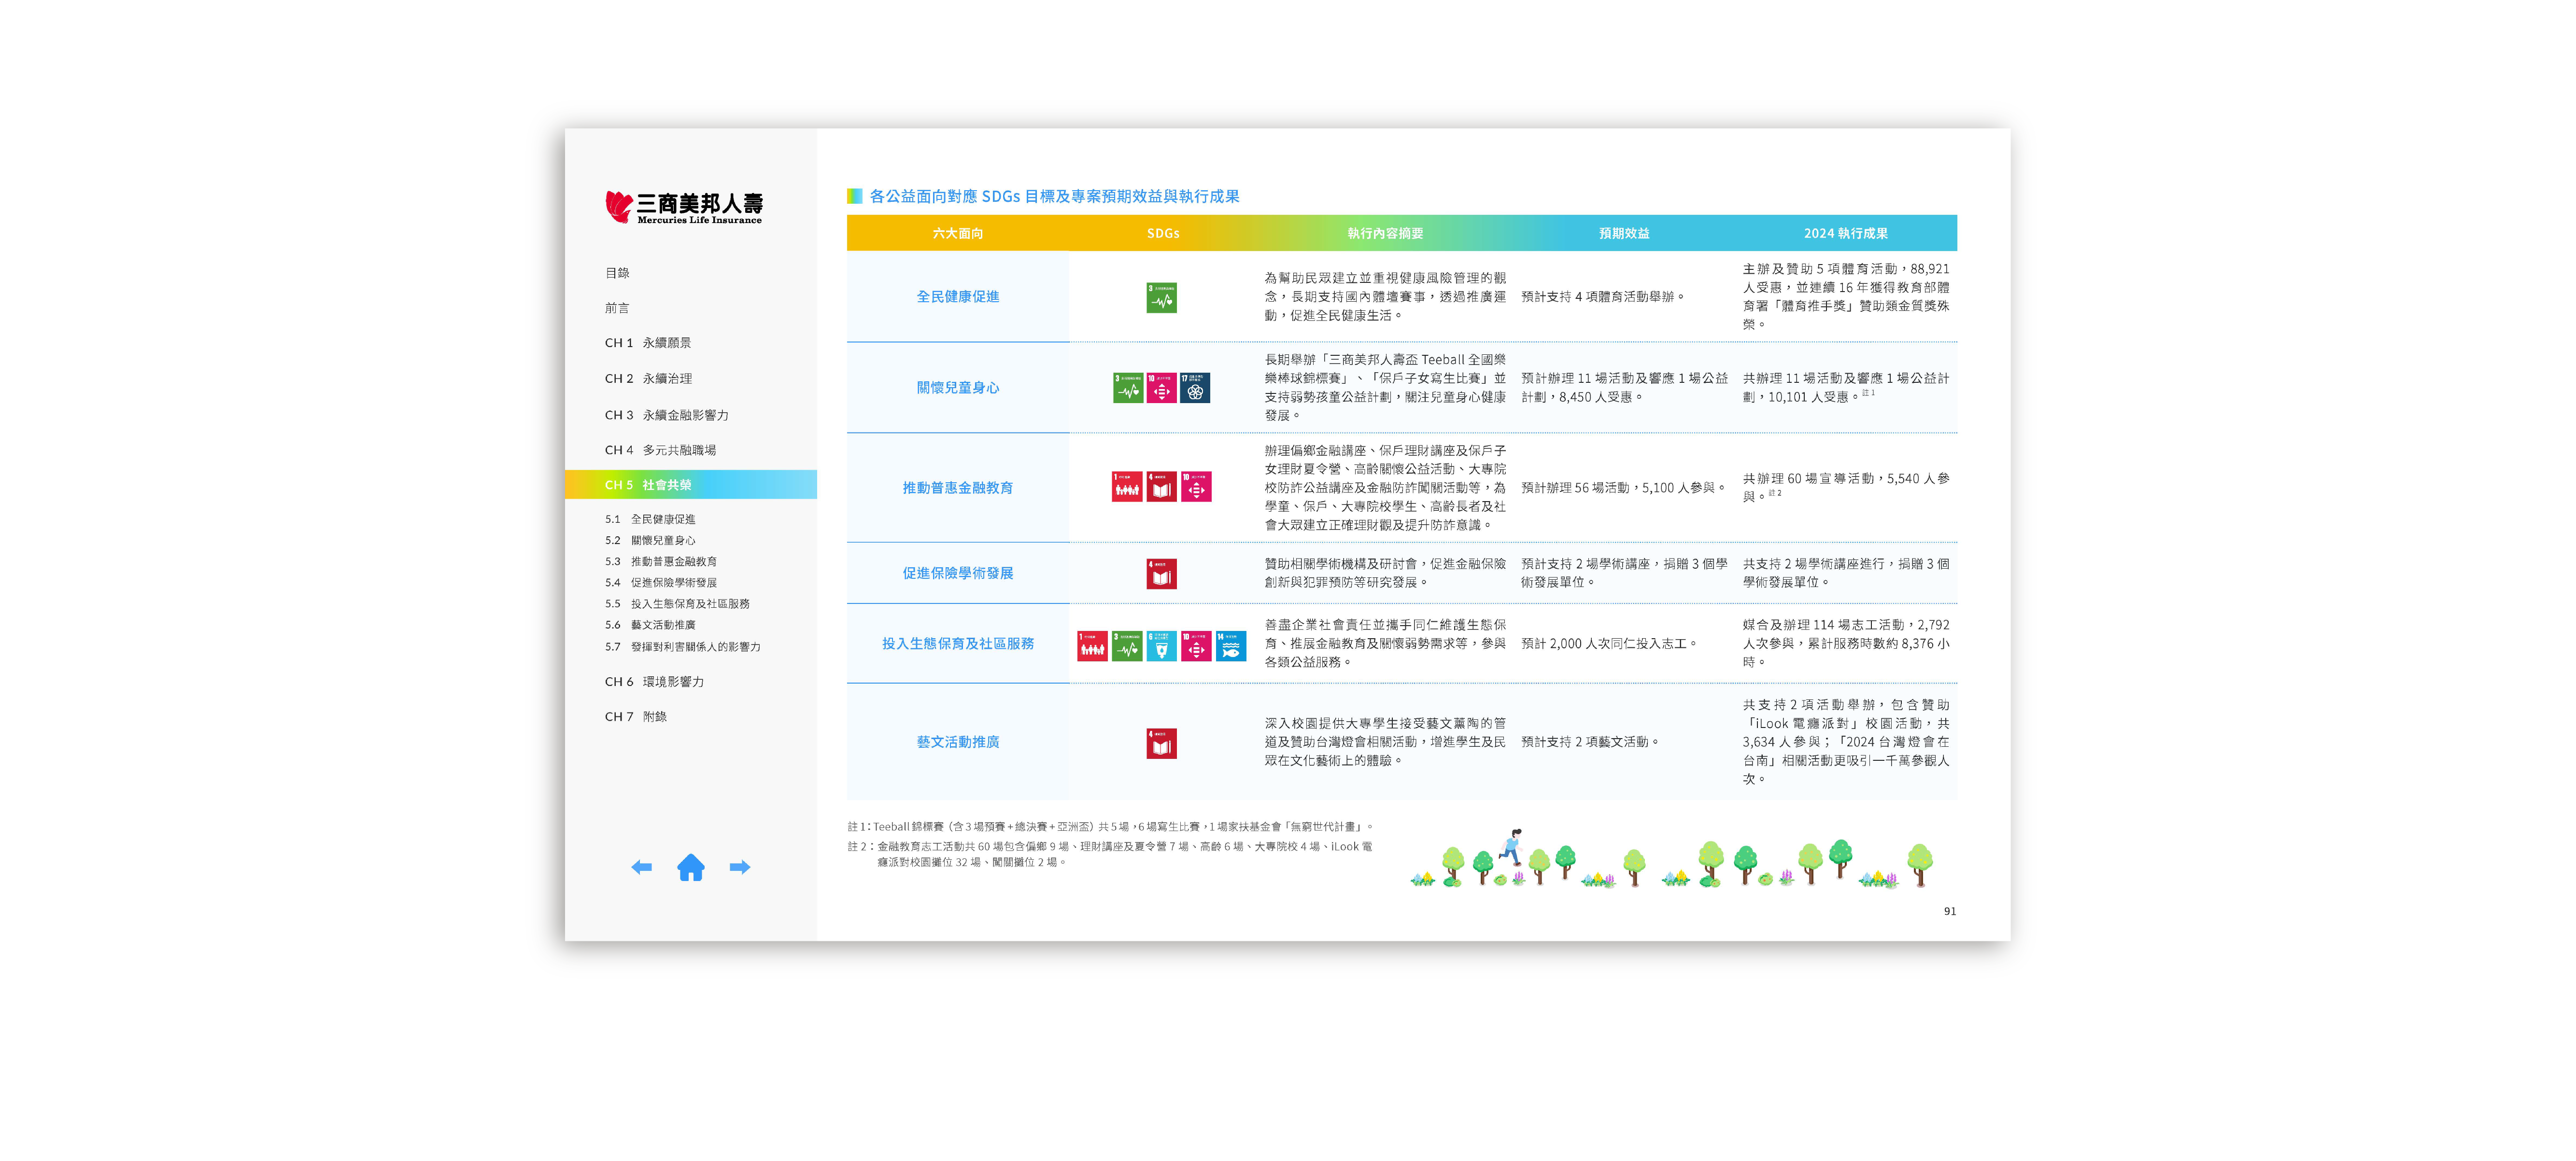Viewport: 2576px width, 1161px height.
Task: Click the Mercuries Life Insurance logo
Action: (684, 207)
